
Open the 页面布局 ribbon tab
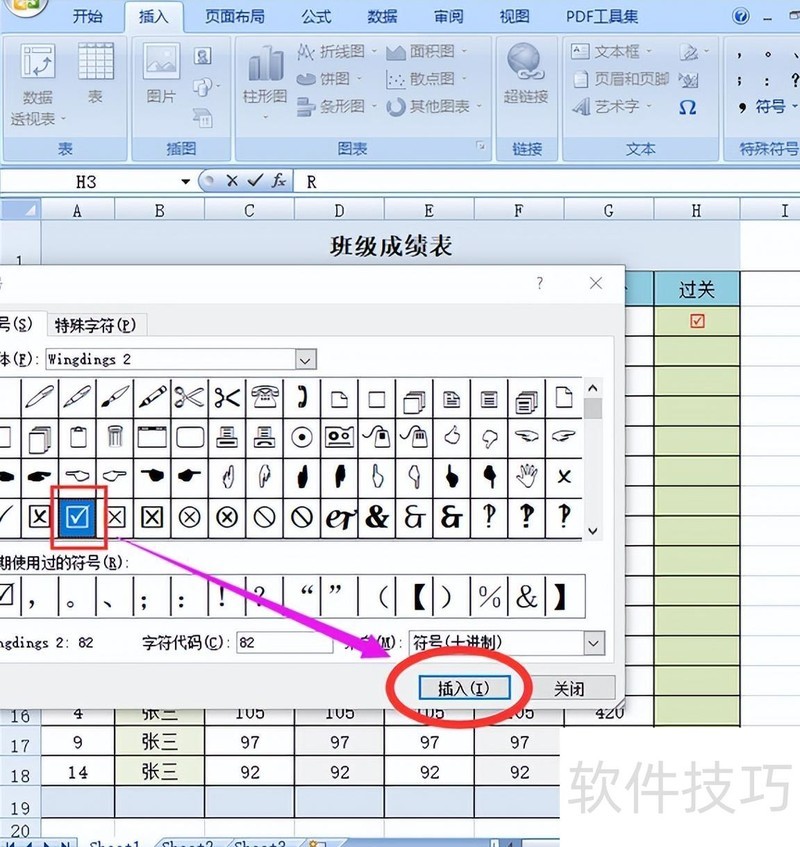235,16
